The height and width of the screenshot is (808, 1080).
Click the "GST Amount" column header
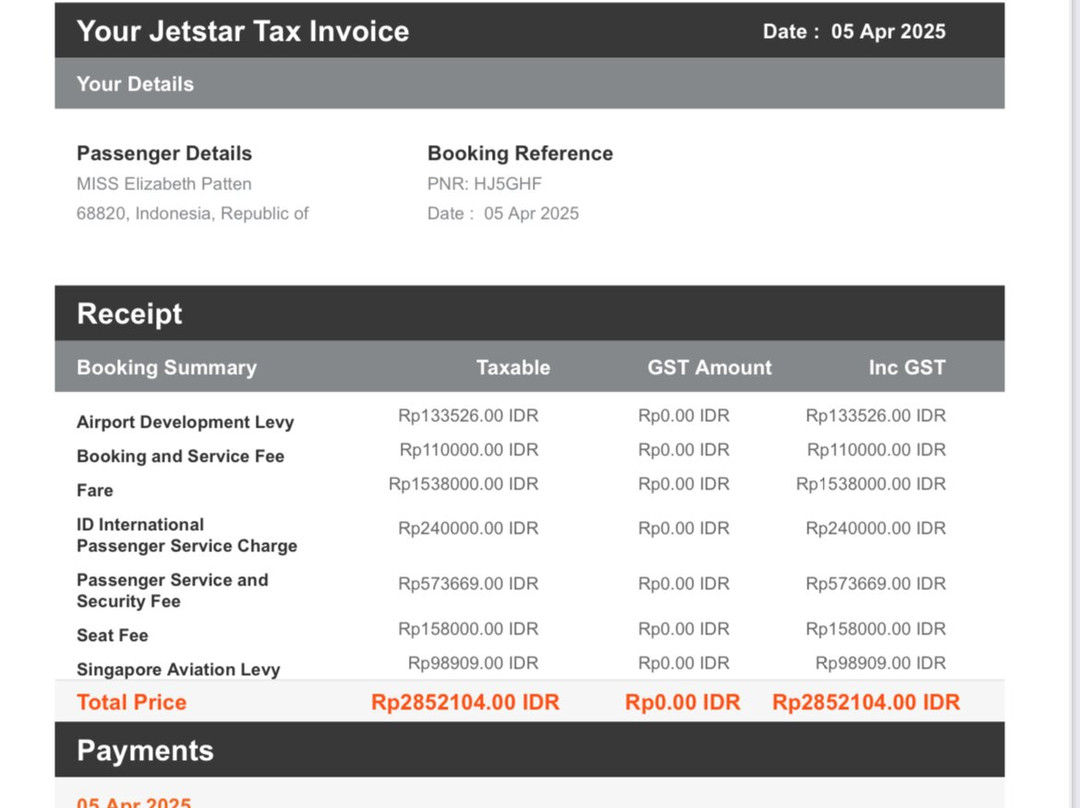[x=709, y=367]
